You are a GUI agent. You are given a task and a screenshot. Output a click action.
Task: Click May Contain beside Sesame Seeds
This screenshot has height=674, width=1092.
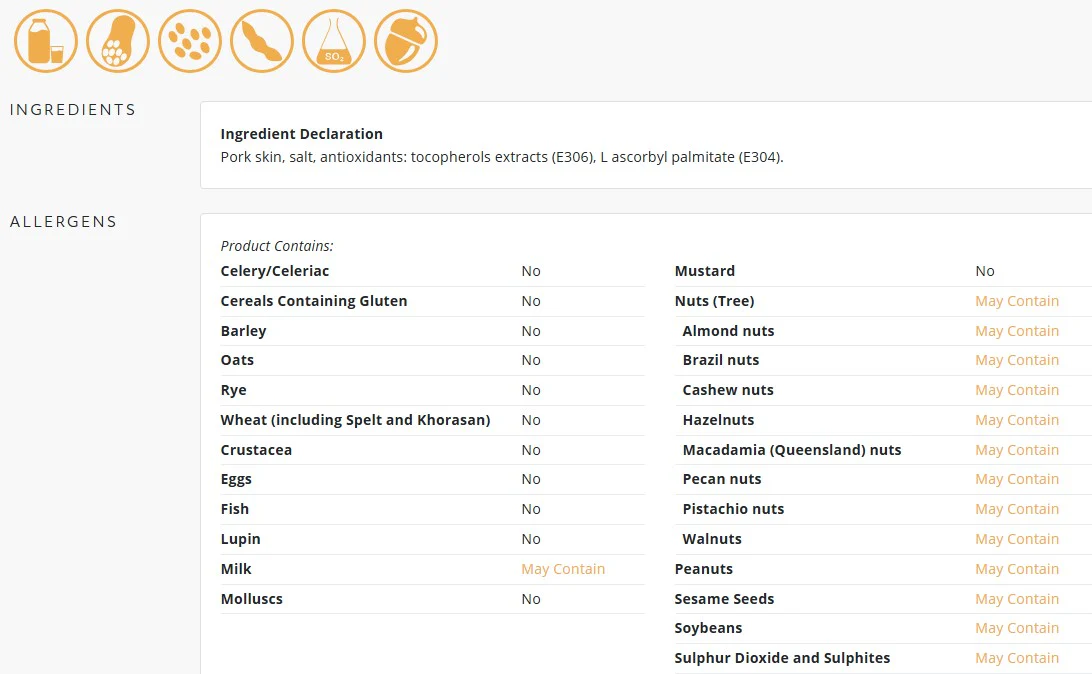1017,599
